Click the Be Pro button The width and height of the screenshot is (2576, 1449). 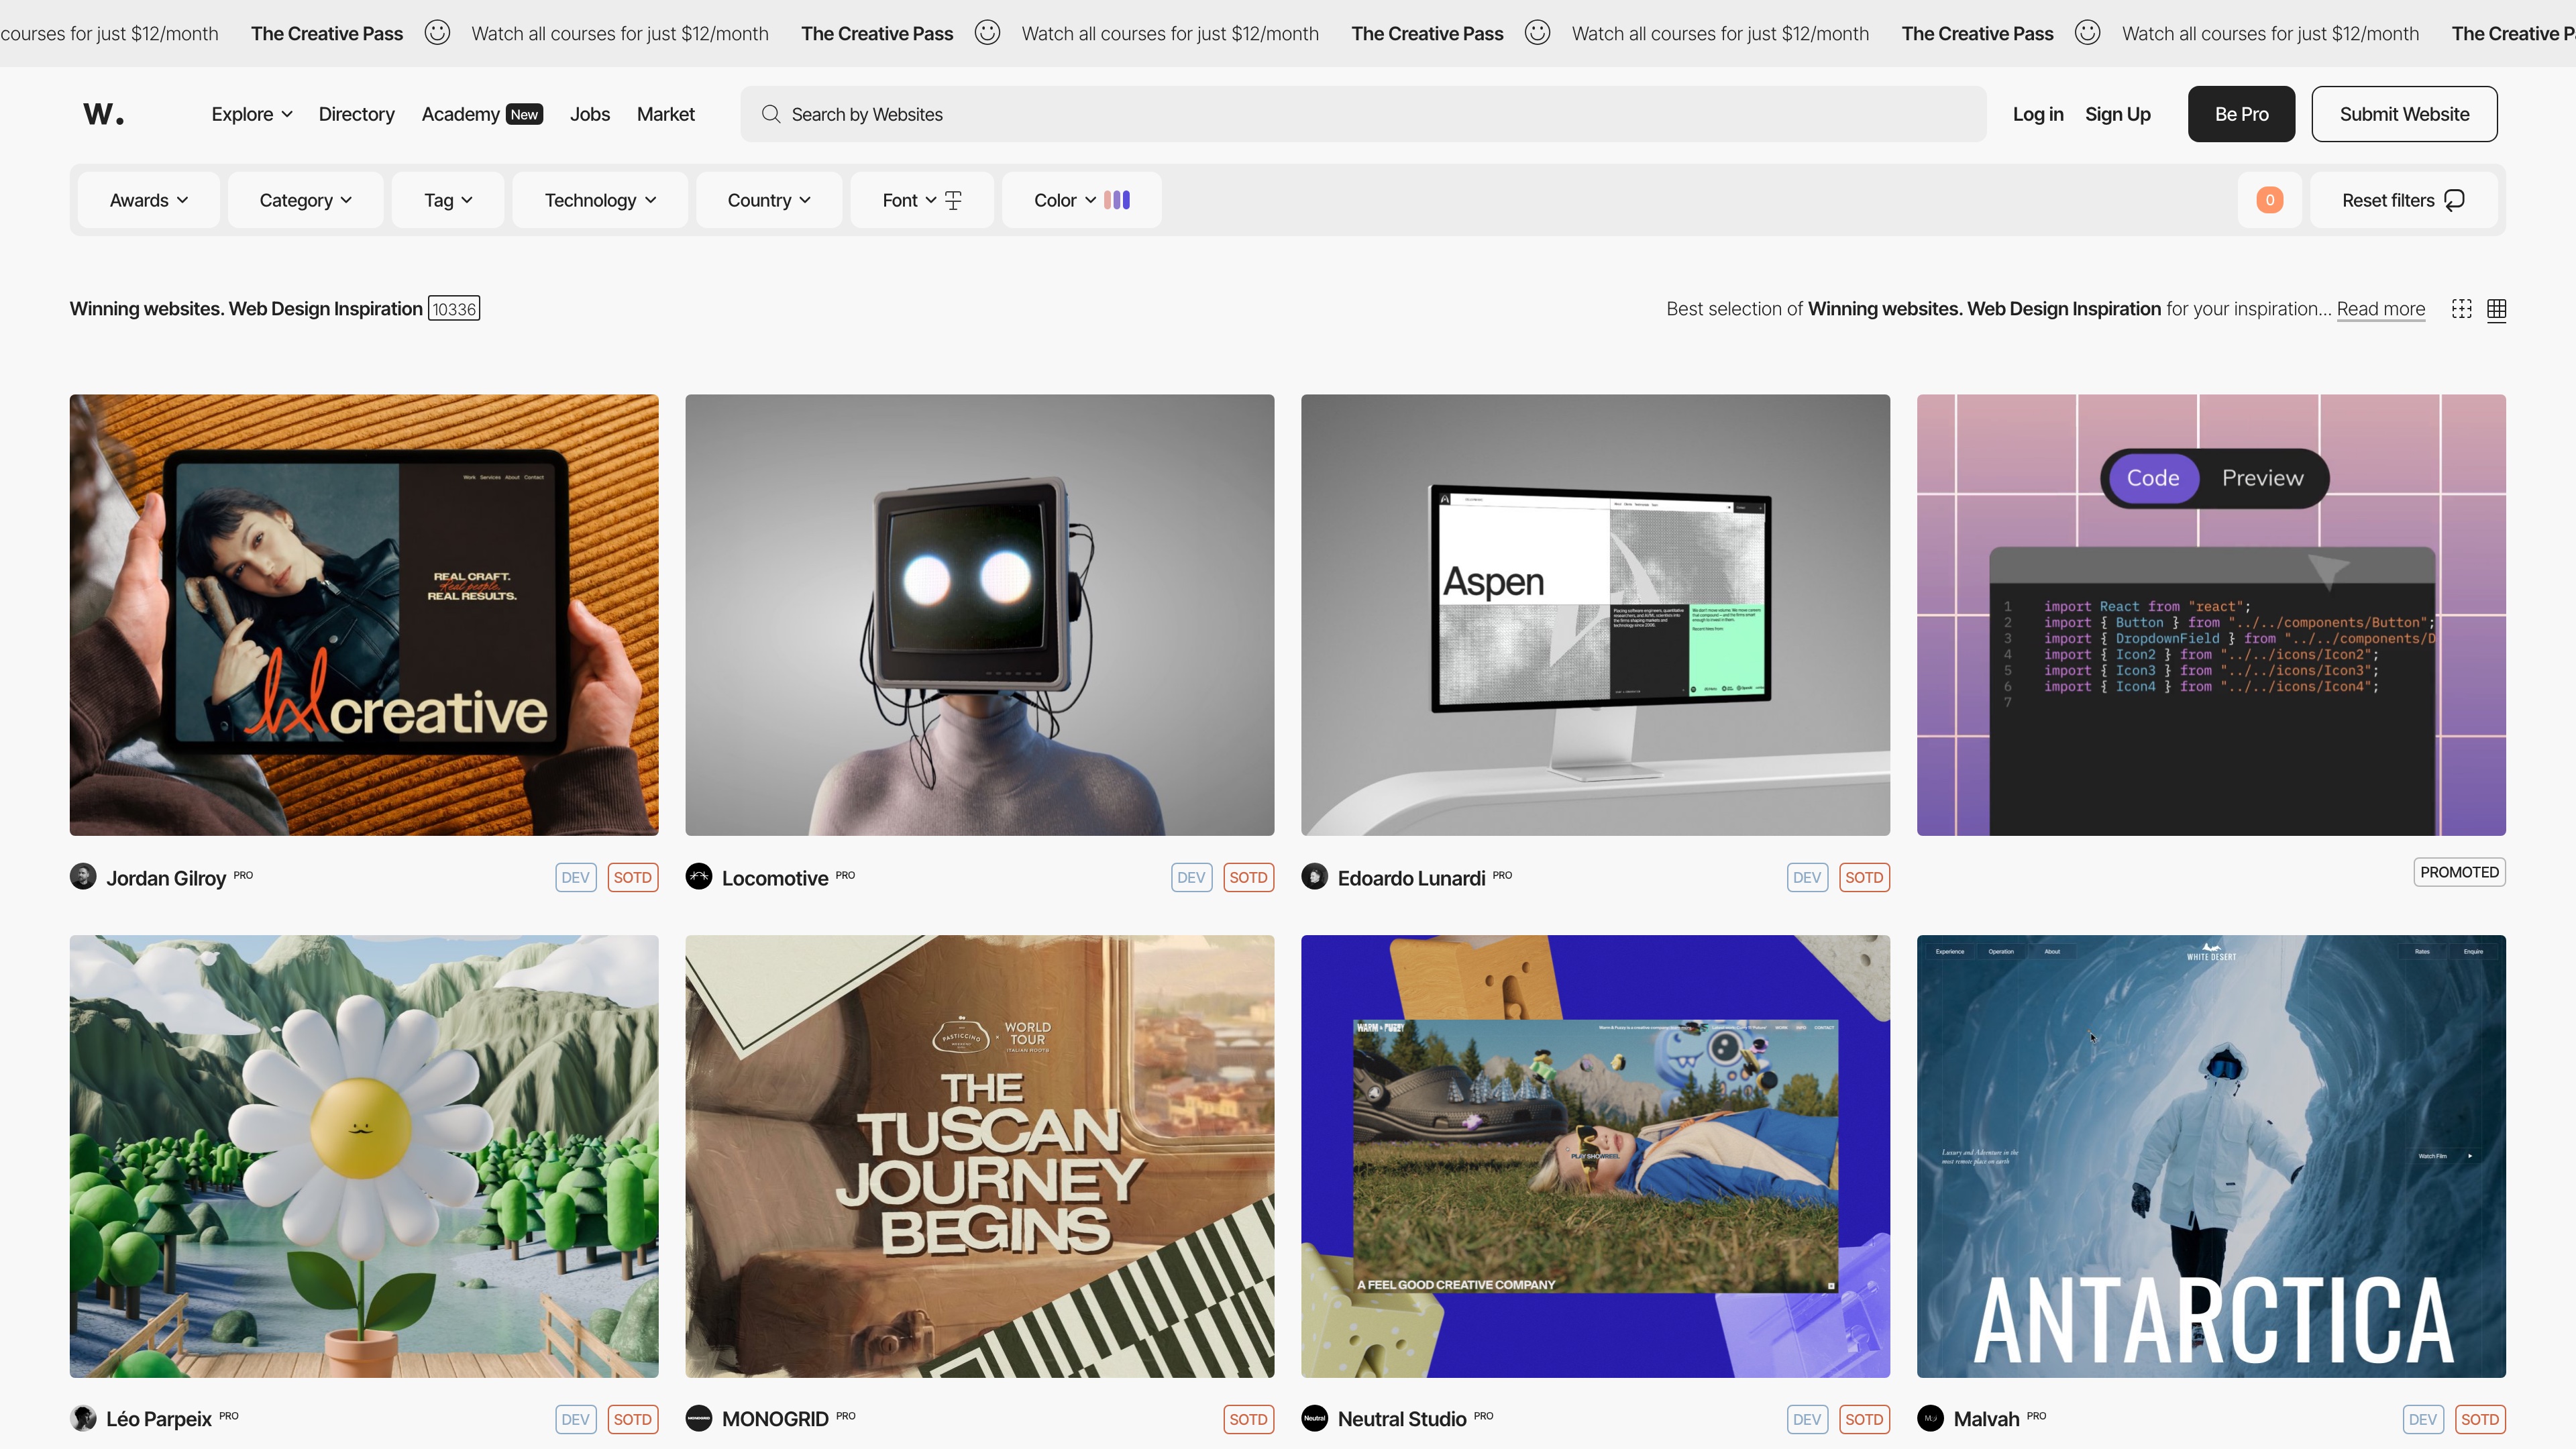pos(2242,114)
